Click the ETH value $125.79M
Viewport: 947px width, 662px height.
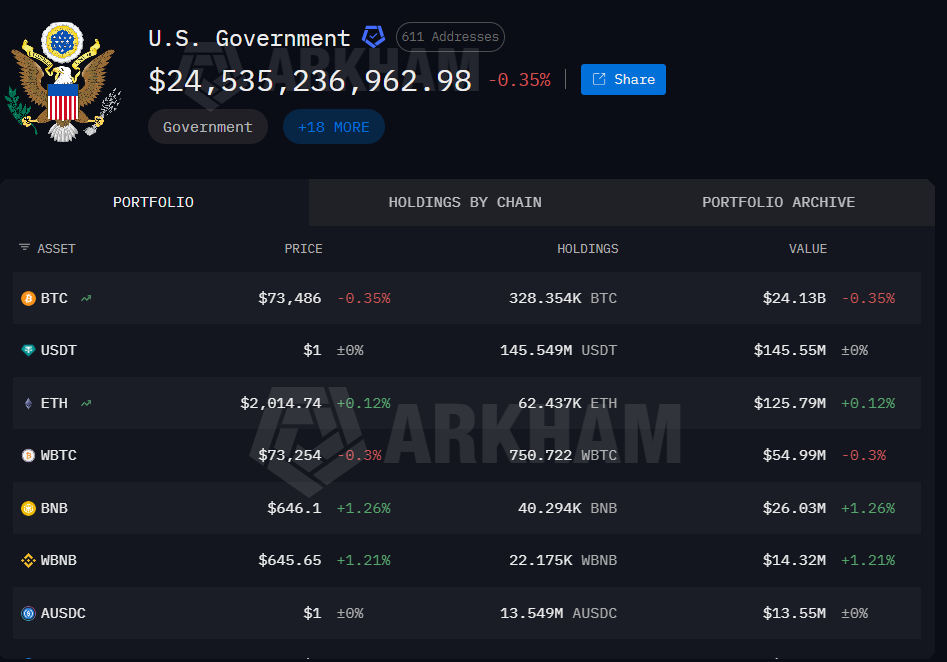(x=790, y=403)
